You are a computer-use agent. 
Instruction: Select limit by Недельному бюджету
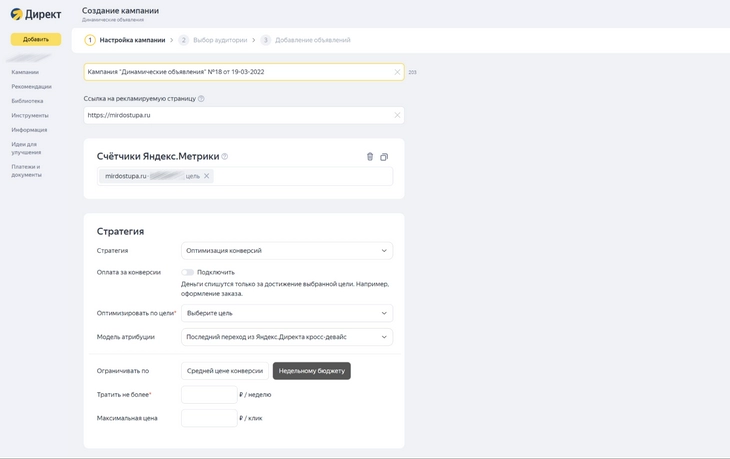pos(311,371)
